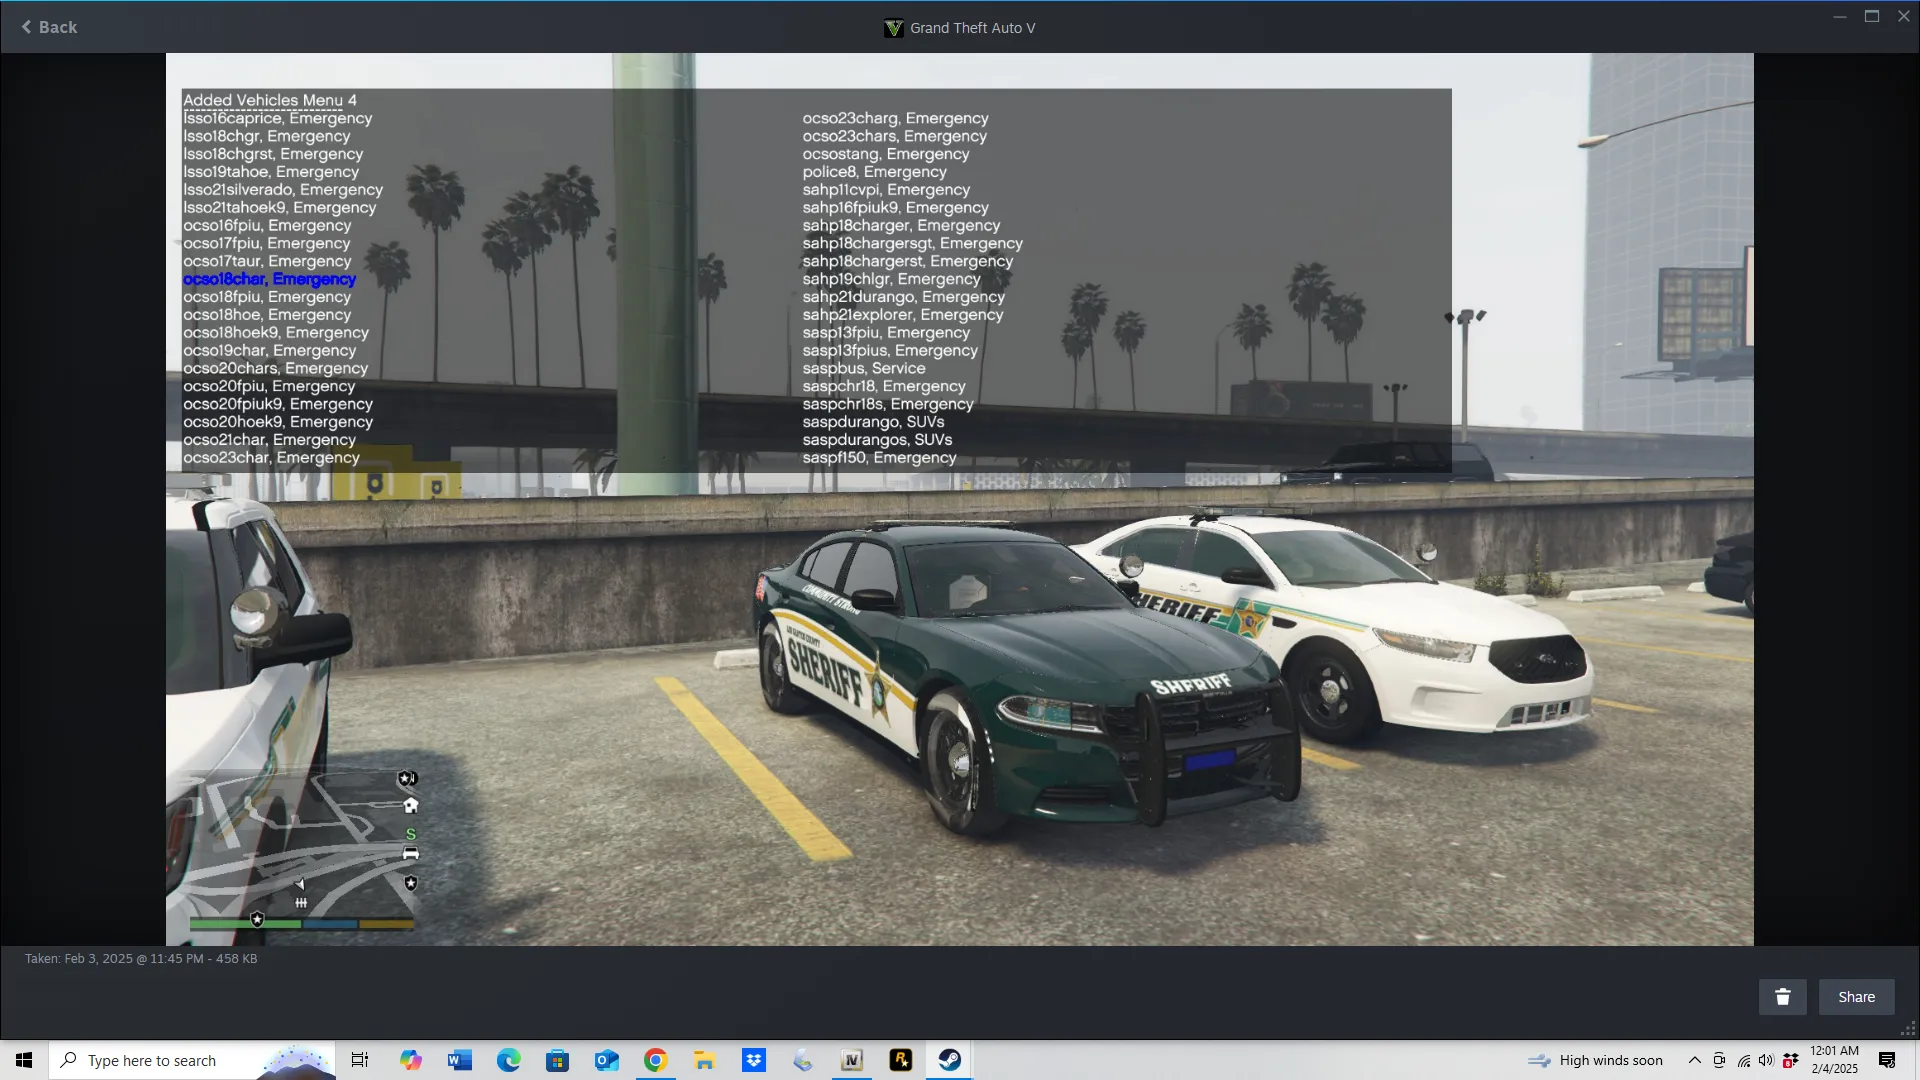Select ocso18char, Emergency menu entry
The height and width of the screenshot is (1080, 1920).
[269, 279]
